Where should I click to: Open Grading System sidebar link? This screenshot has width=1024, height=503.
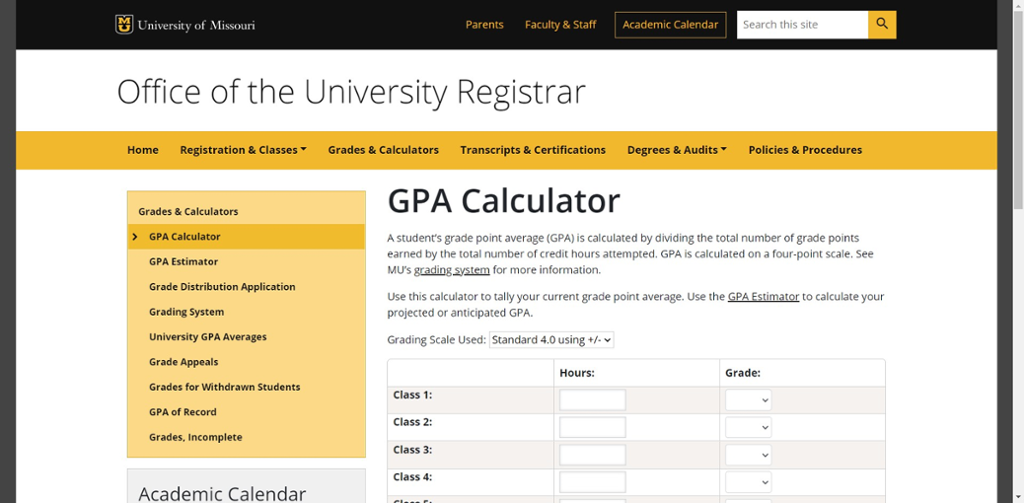click(x=187, y=312)
